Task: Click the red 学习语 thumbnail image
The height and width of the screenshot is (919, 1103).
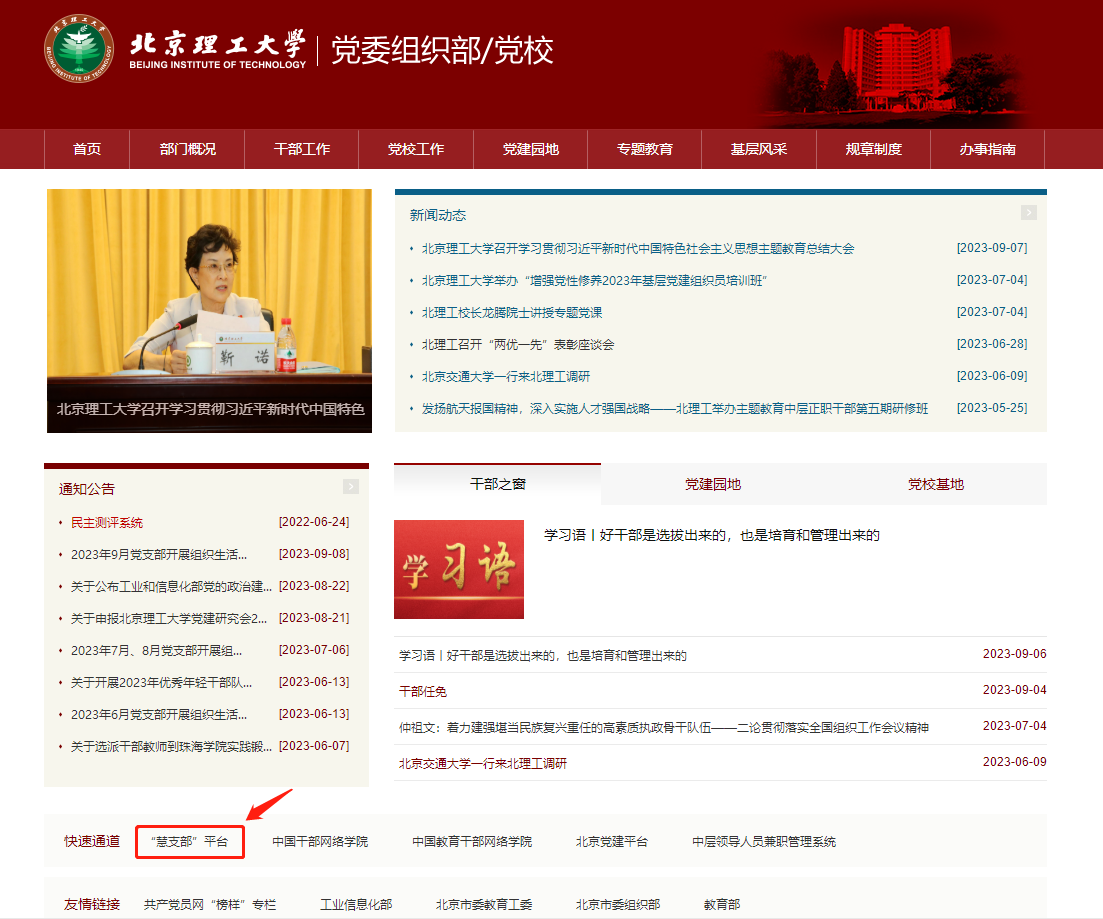Action: pos(459,569)
